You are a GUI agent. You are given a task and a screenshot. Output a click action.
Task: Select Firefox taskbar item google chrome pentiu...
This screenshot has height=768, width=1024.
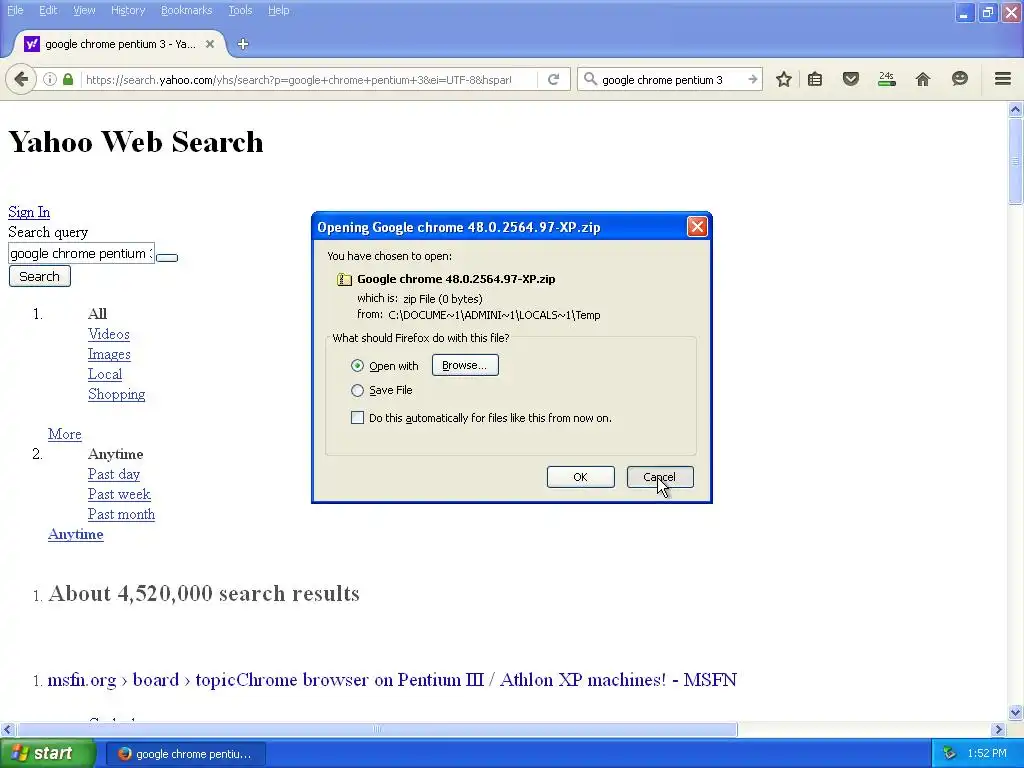(185, 754)
